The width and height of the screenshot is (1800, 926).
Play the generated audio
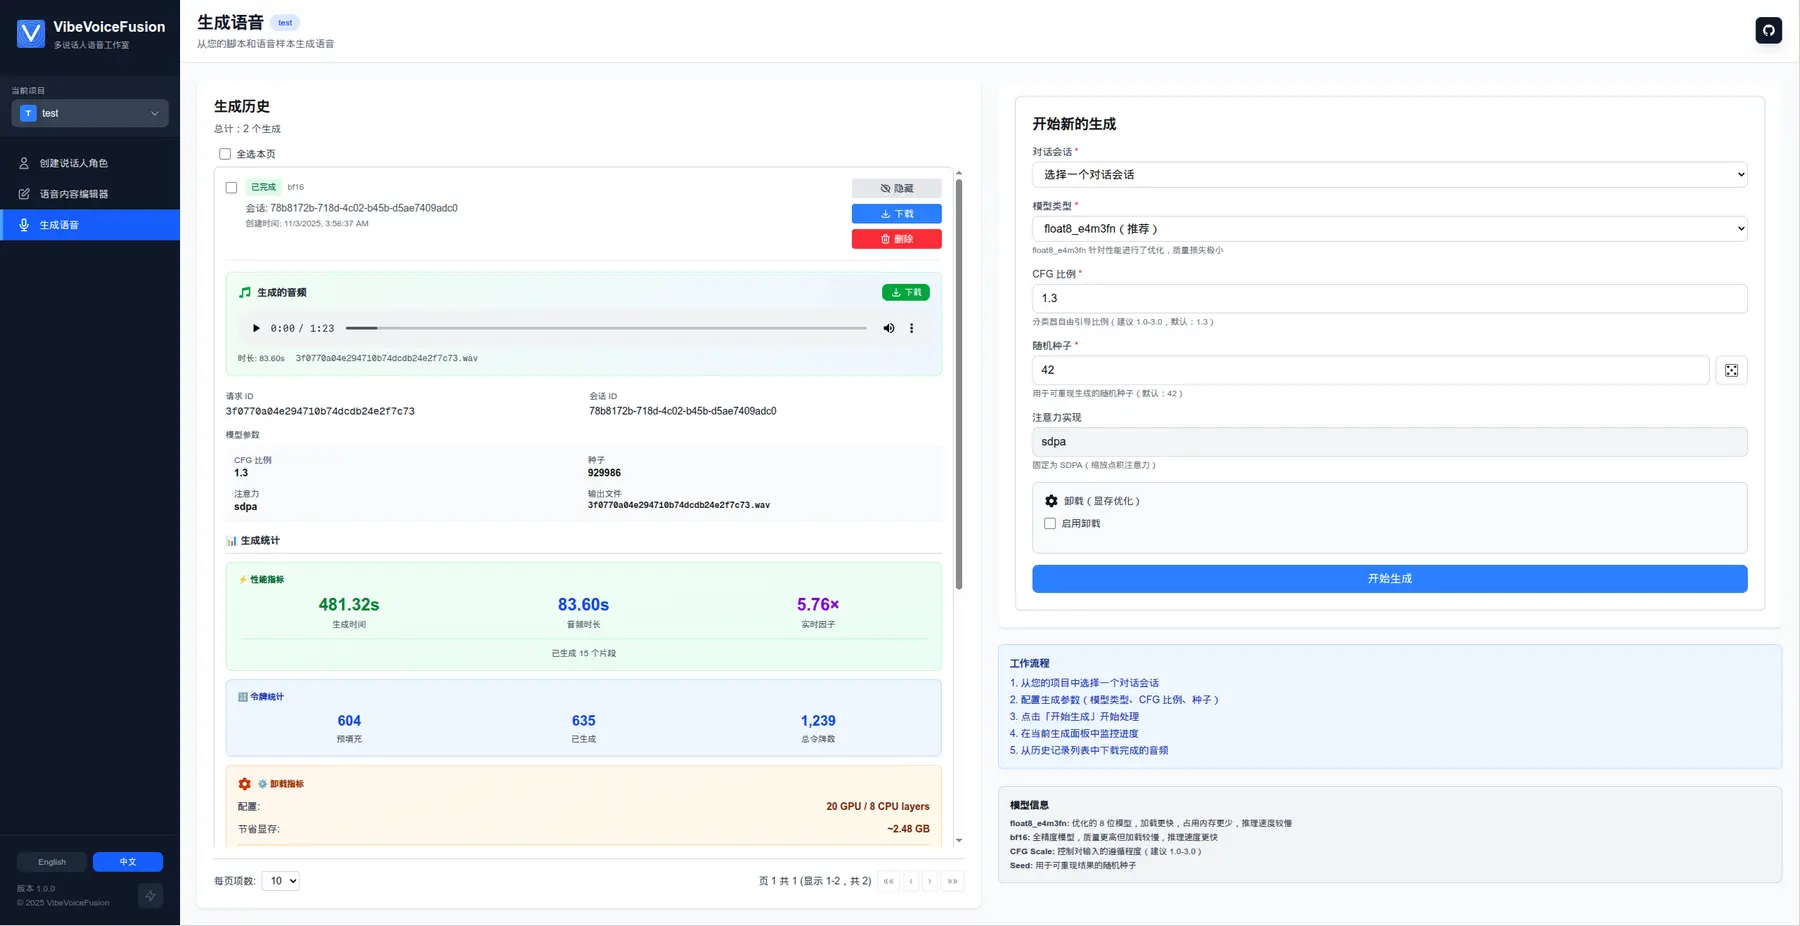(256, 328)
